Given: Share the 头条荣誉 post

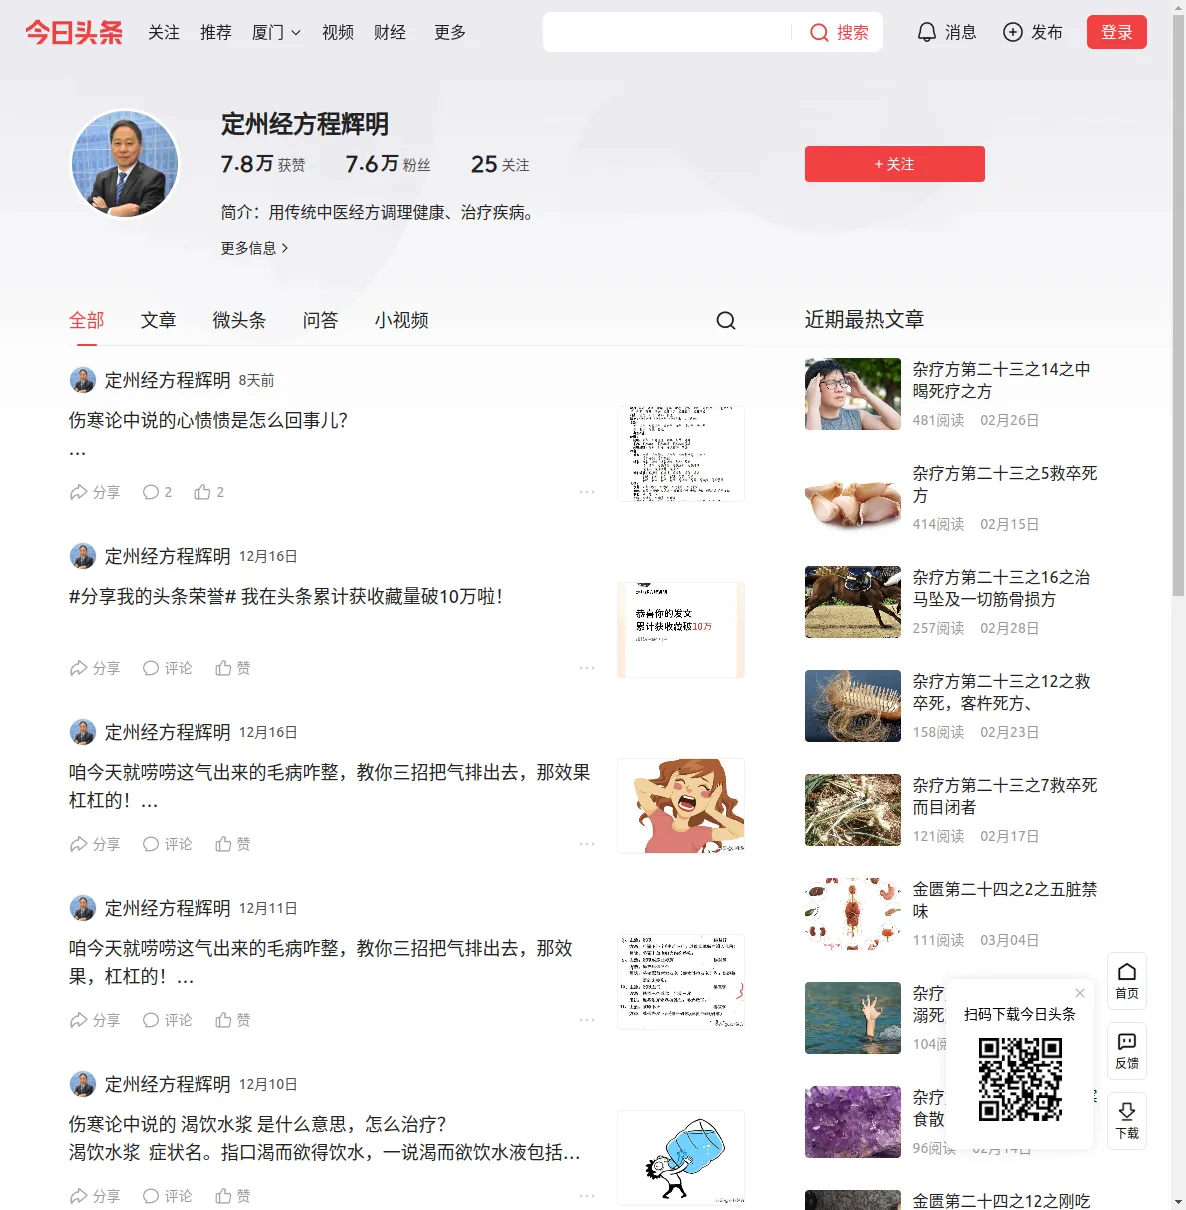Looking at the screenshot, I should [x=95, y=668].
